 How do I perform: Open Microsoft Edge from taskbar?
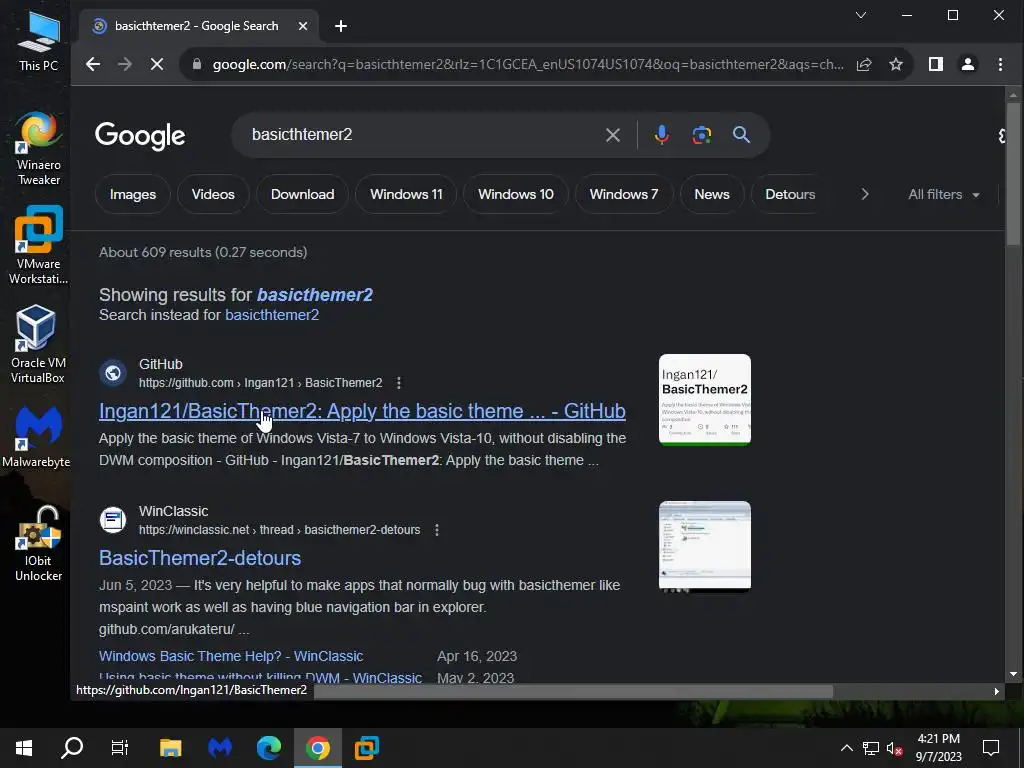point(268,748)
